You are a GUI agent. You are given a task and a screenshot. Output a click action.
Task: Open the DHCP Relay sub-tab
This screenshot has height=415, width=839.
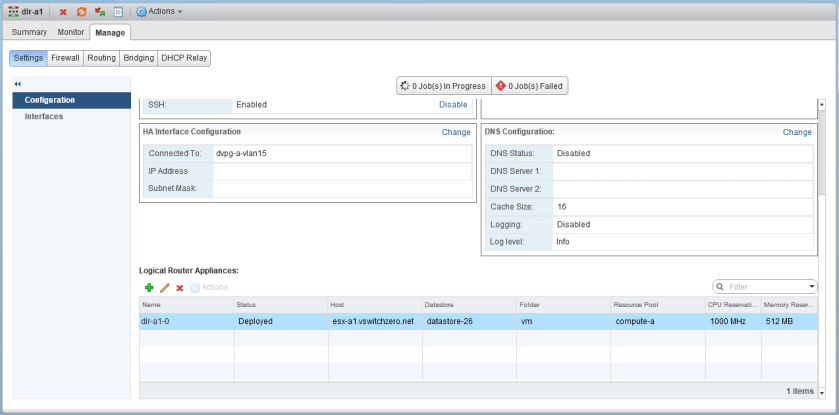tap(184, 58)
